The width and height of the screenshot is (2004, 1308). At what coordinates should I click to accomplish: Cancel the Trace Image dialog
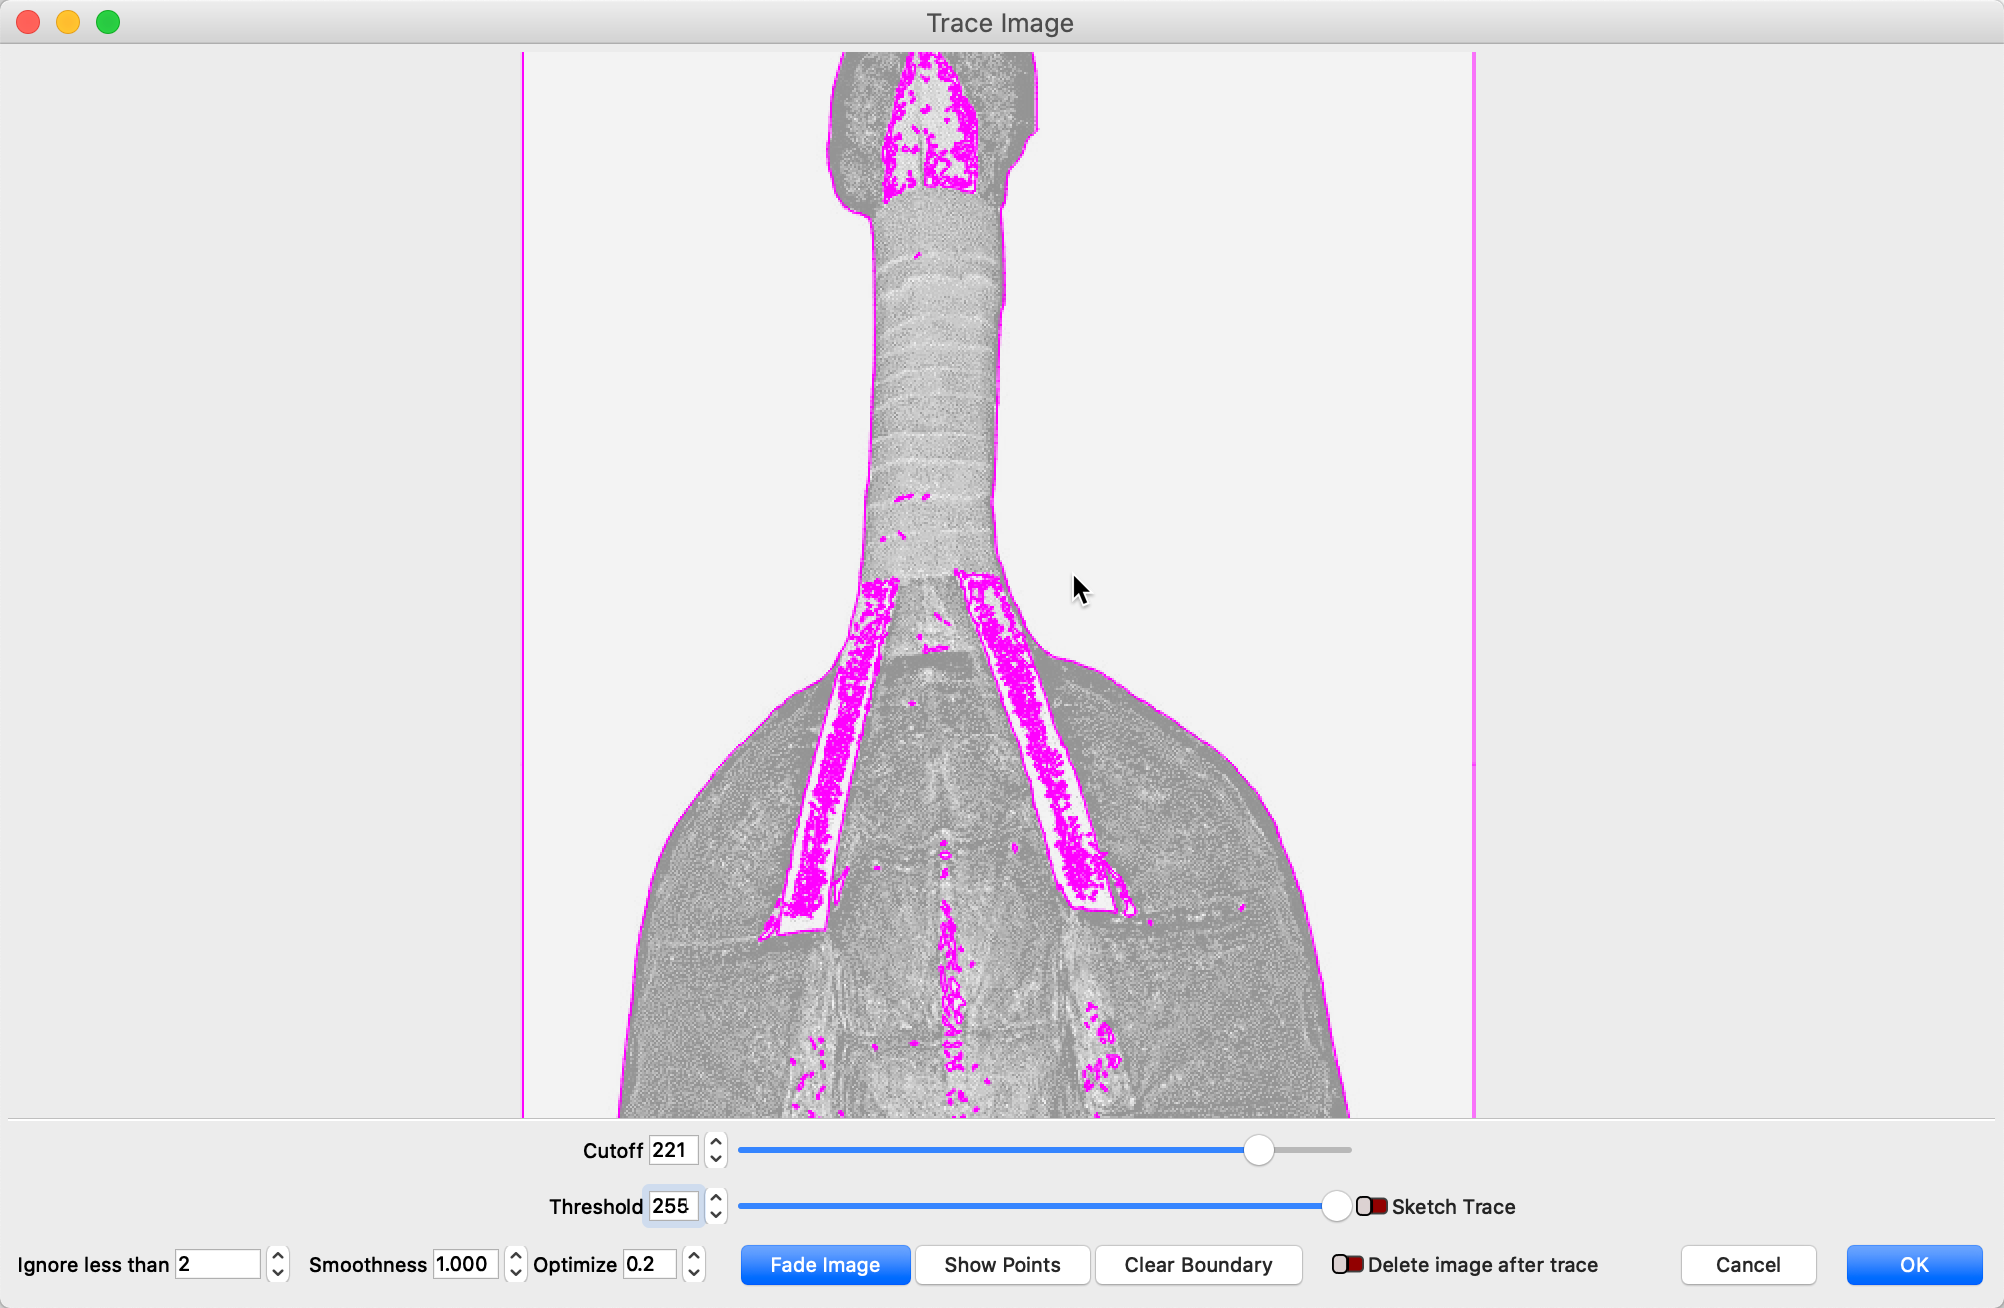click(x=1748, y=1265)
